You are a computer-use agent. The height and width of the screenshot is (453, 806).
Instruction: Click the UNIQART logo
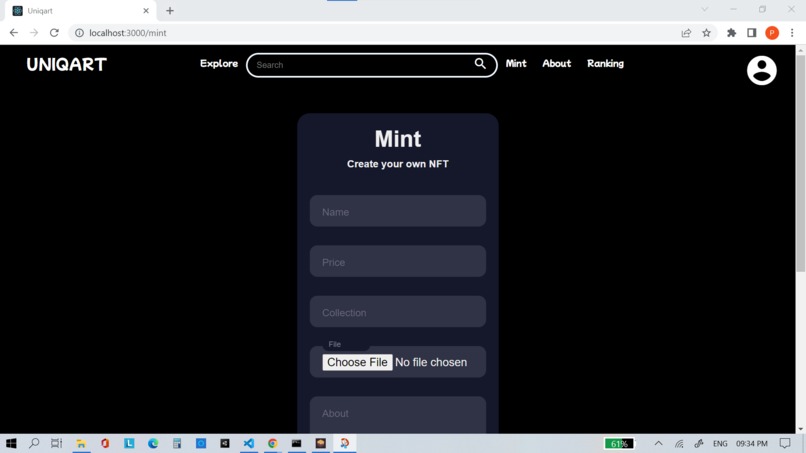pyautogui.click(x=67, y=64)
